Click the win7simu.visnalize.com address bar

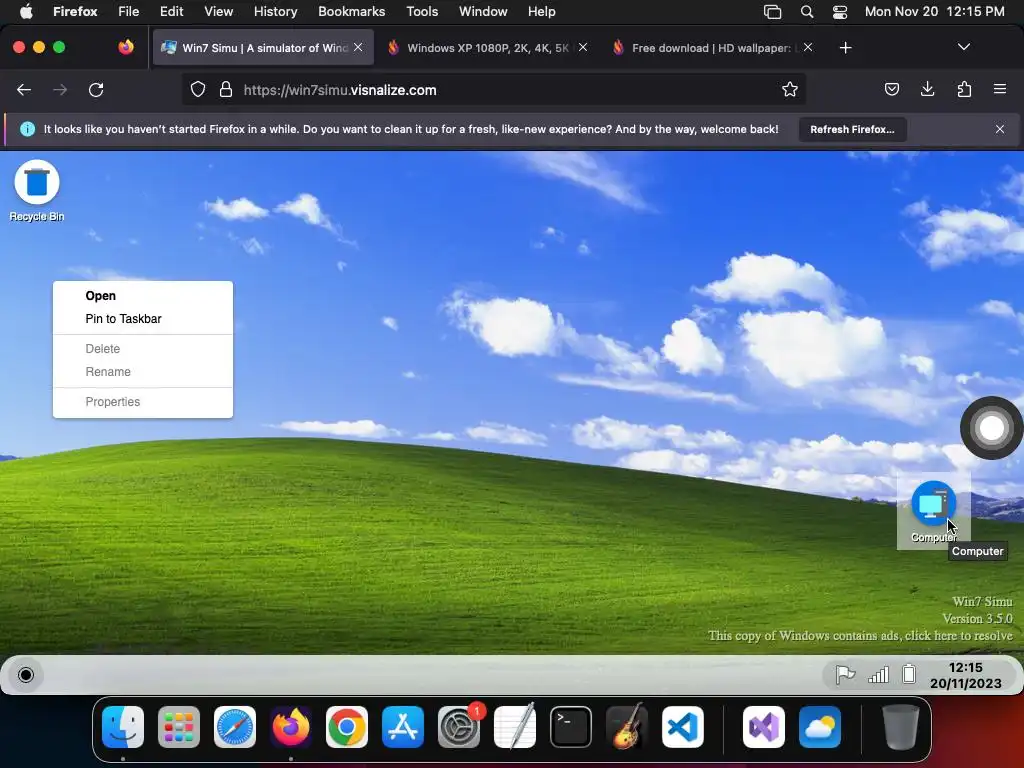pyautogui.click(x=494, y=90)
